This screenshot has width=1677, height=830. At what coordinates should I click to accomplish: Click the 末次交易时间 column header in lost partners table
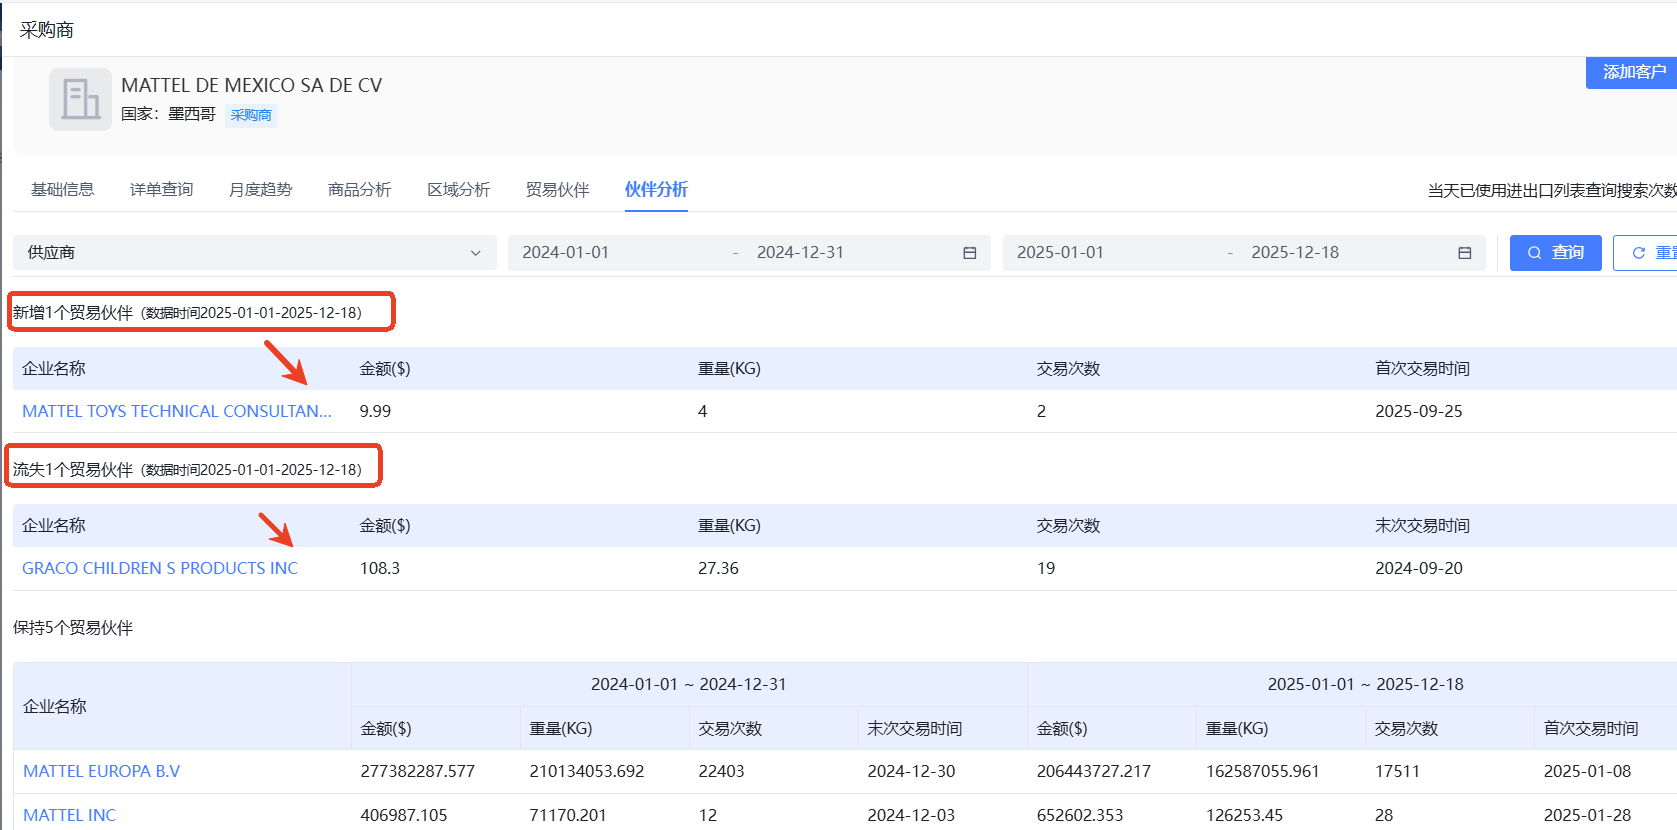tap(1422, 525)
